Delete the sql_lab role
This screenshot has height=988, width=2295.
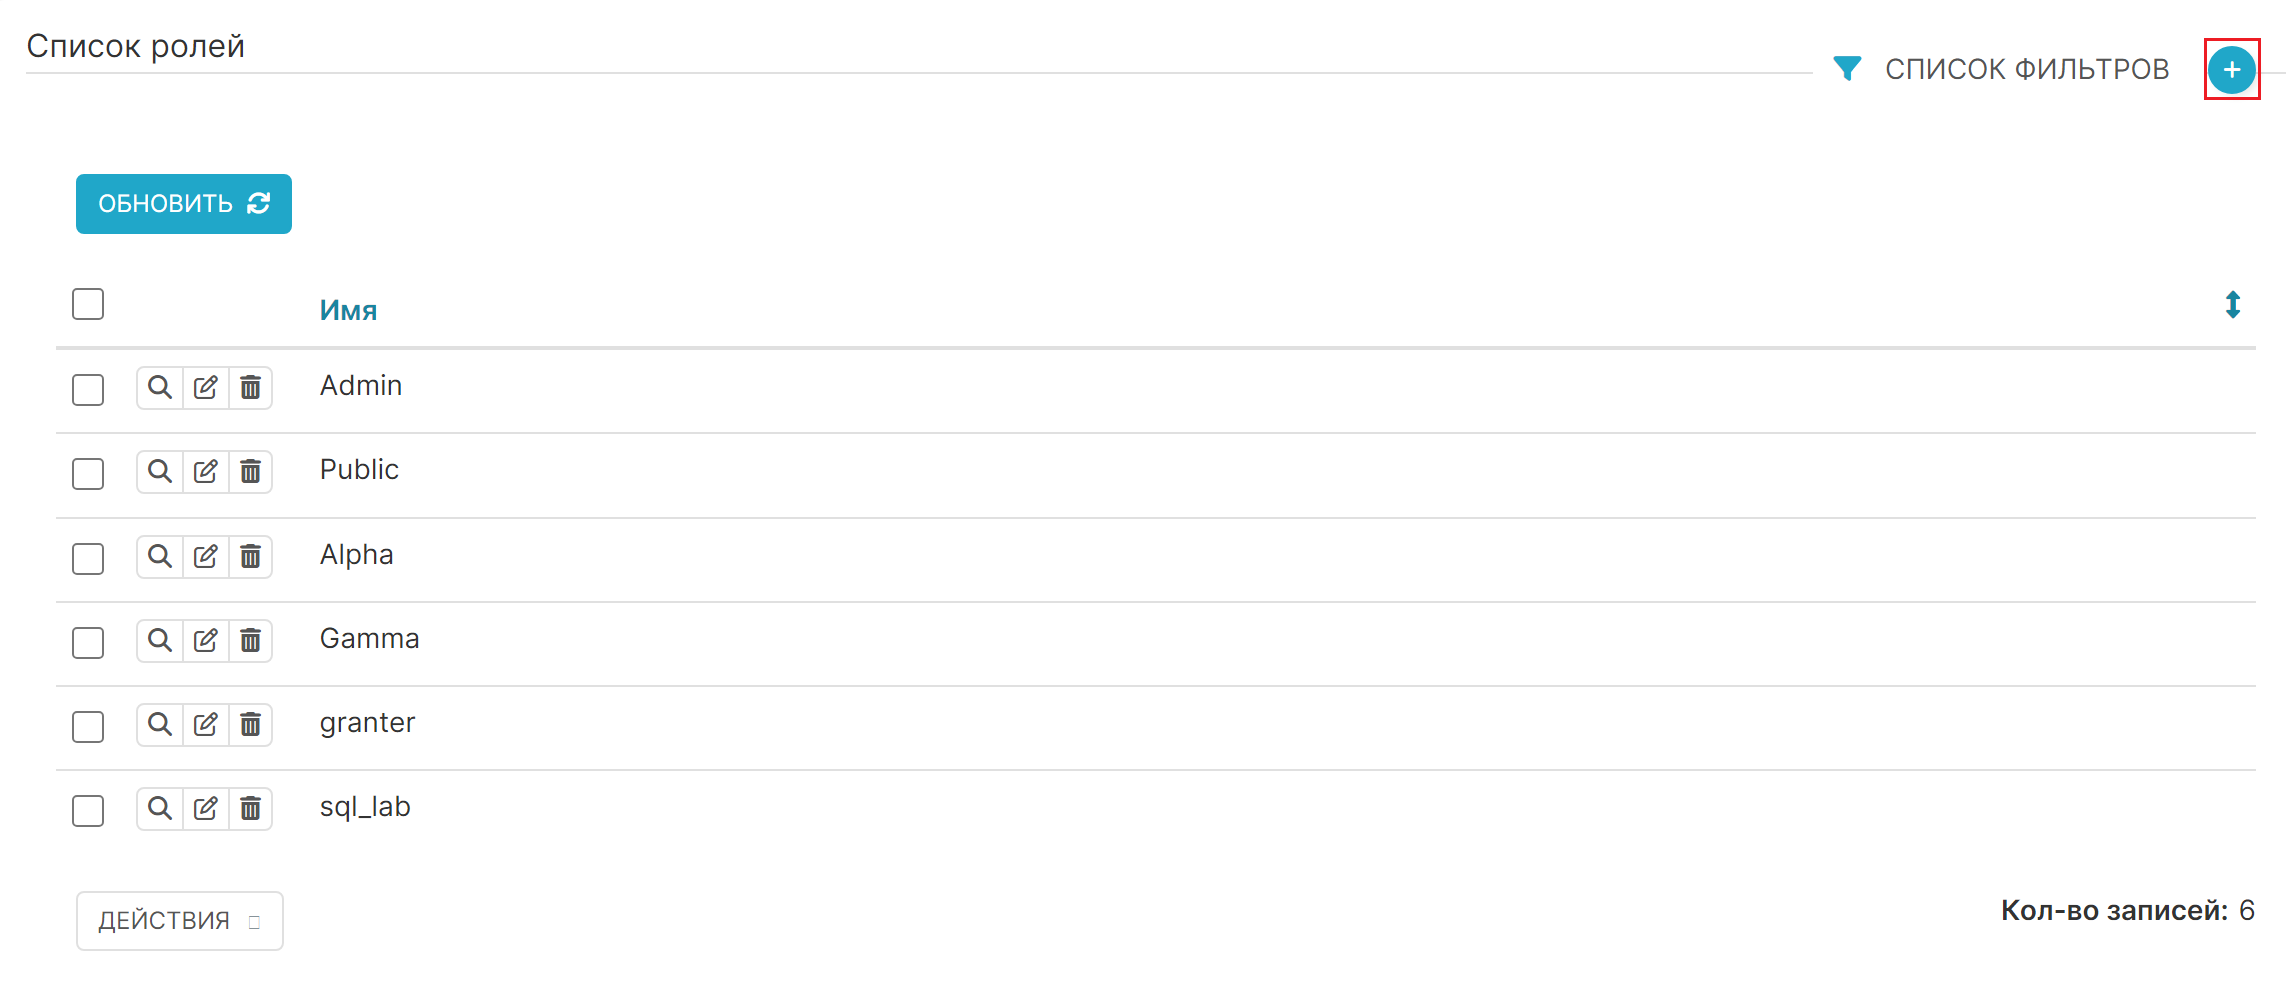coord(251,808)
